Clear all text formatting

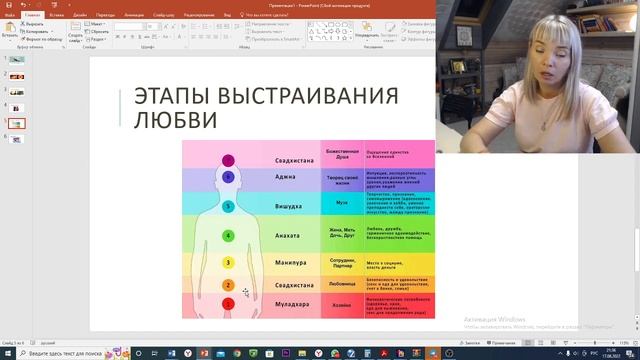183,27
